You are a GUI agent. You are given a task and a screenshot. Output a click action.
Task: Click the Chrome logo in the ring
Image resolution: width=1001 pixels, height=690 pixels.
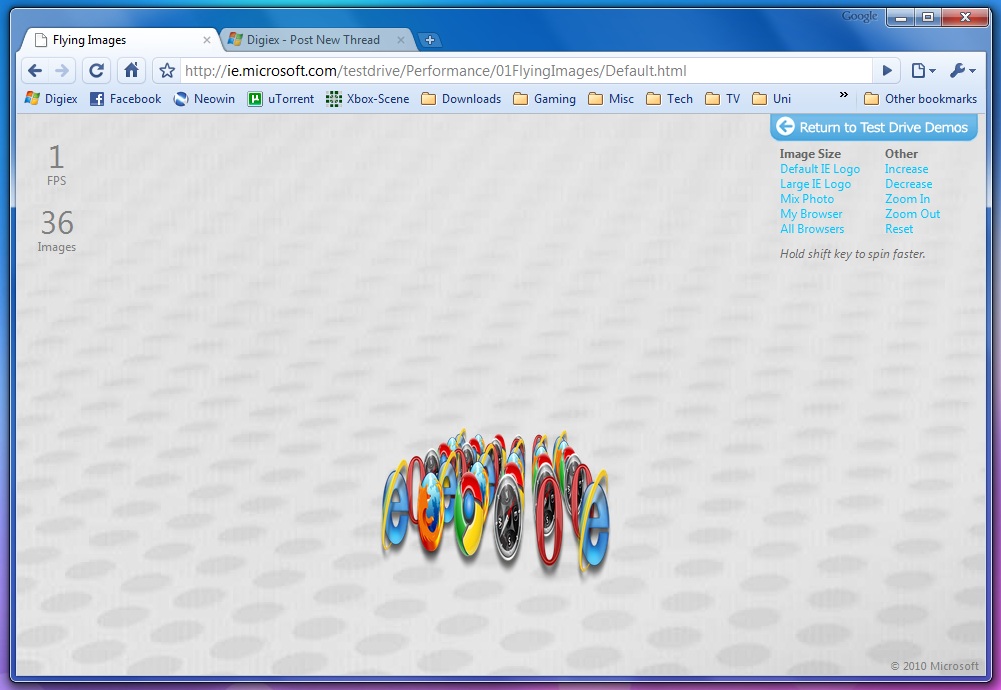[471, 512]
